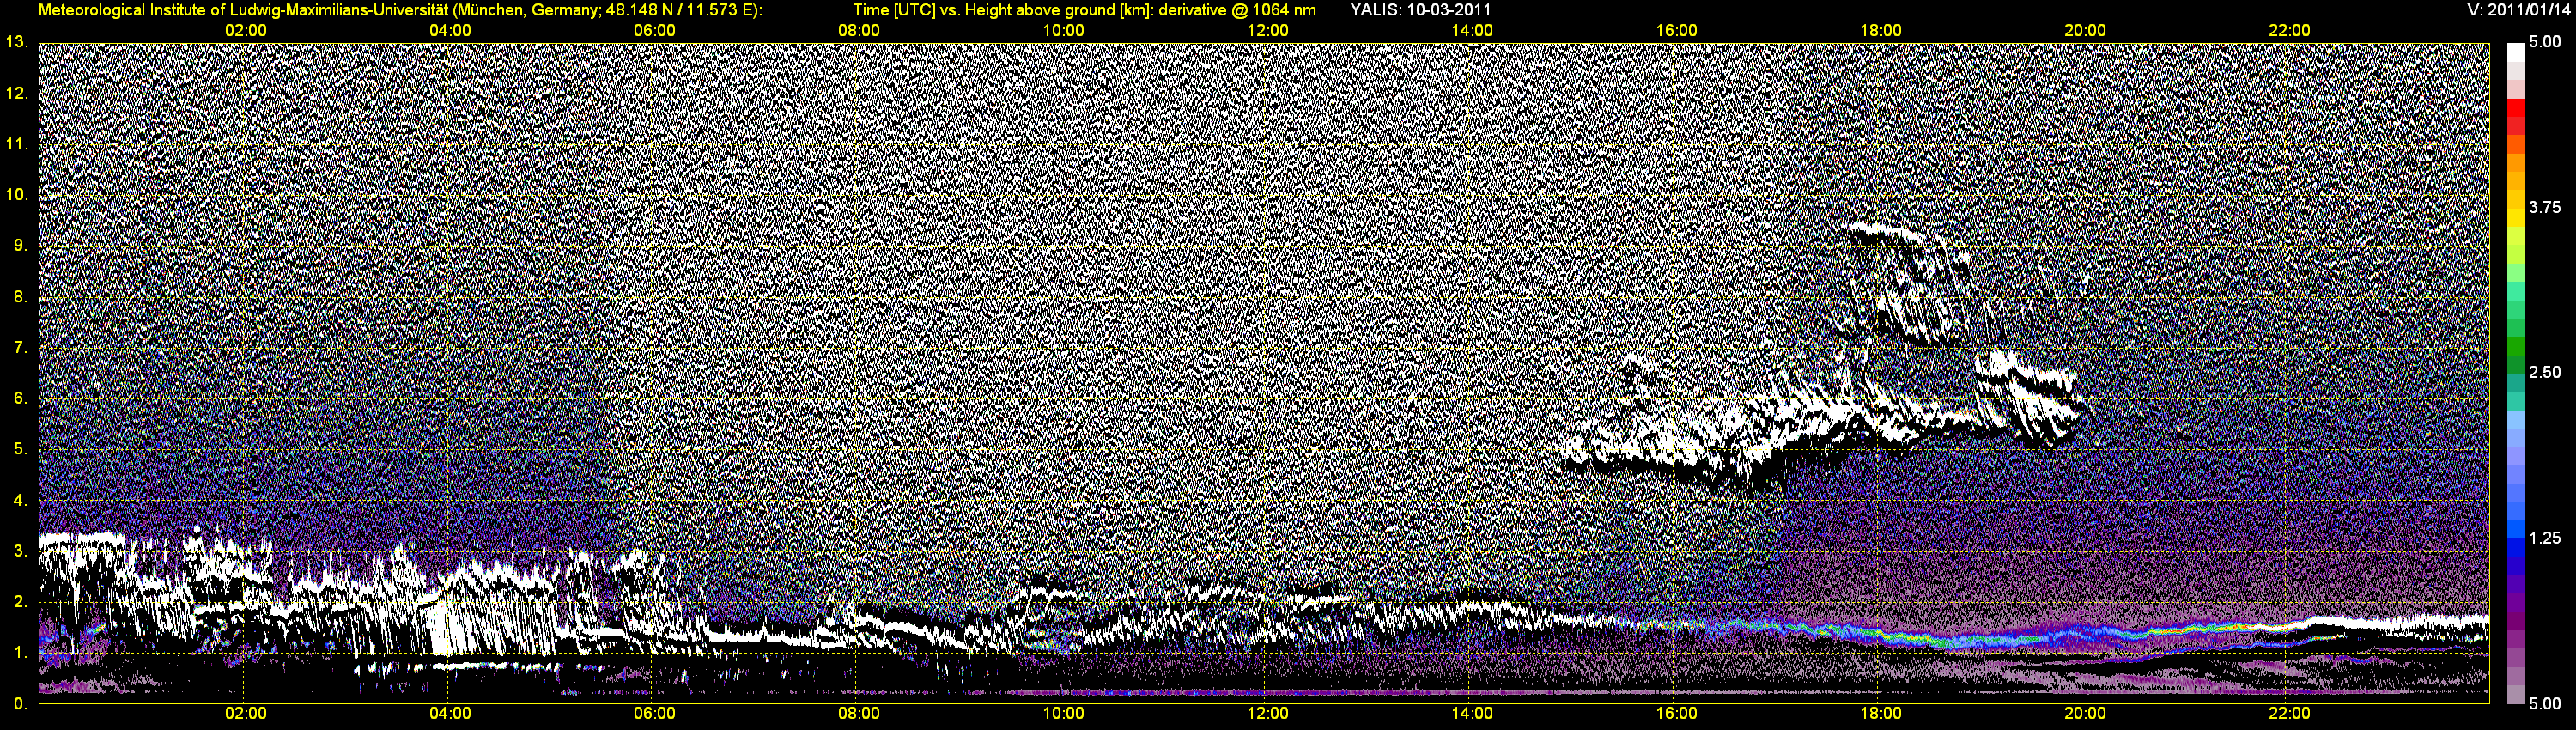Click the 5.00 label below the color scale
Viewport: 2576px width, 730px height.
[x=2545, y=704]
